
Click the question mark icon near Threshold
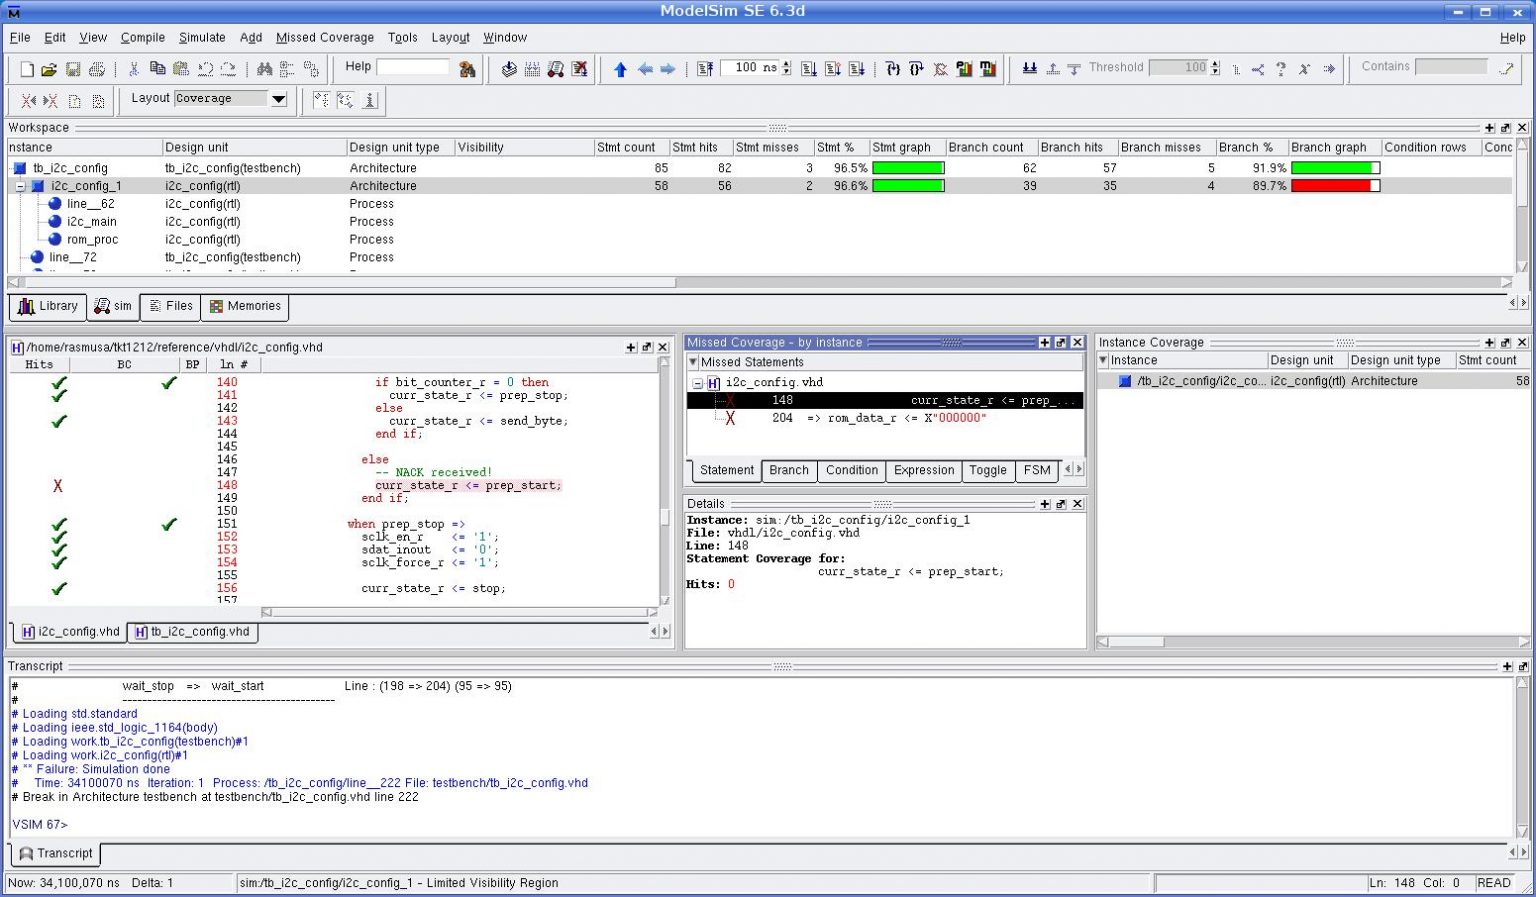1280,69
